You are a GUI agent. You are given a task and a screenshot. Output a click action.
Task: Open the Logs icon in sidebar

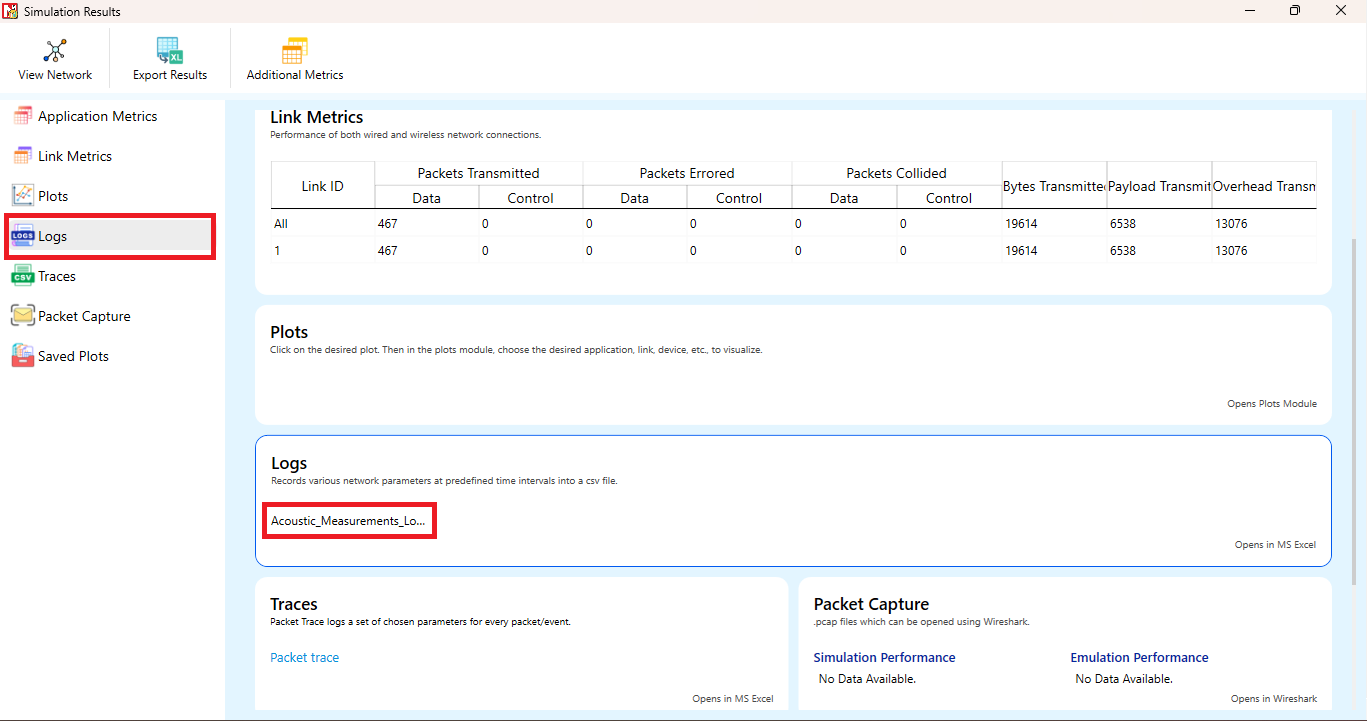click(x=23, y=236)
